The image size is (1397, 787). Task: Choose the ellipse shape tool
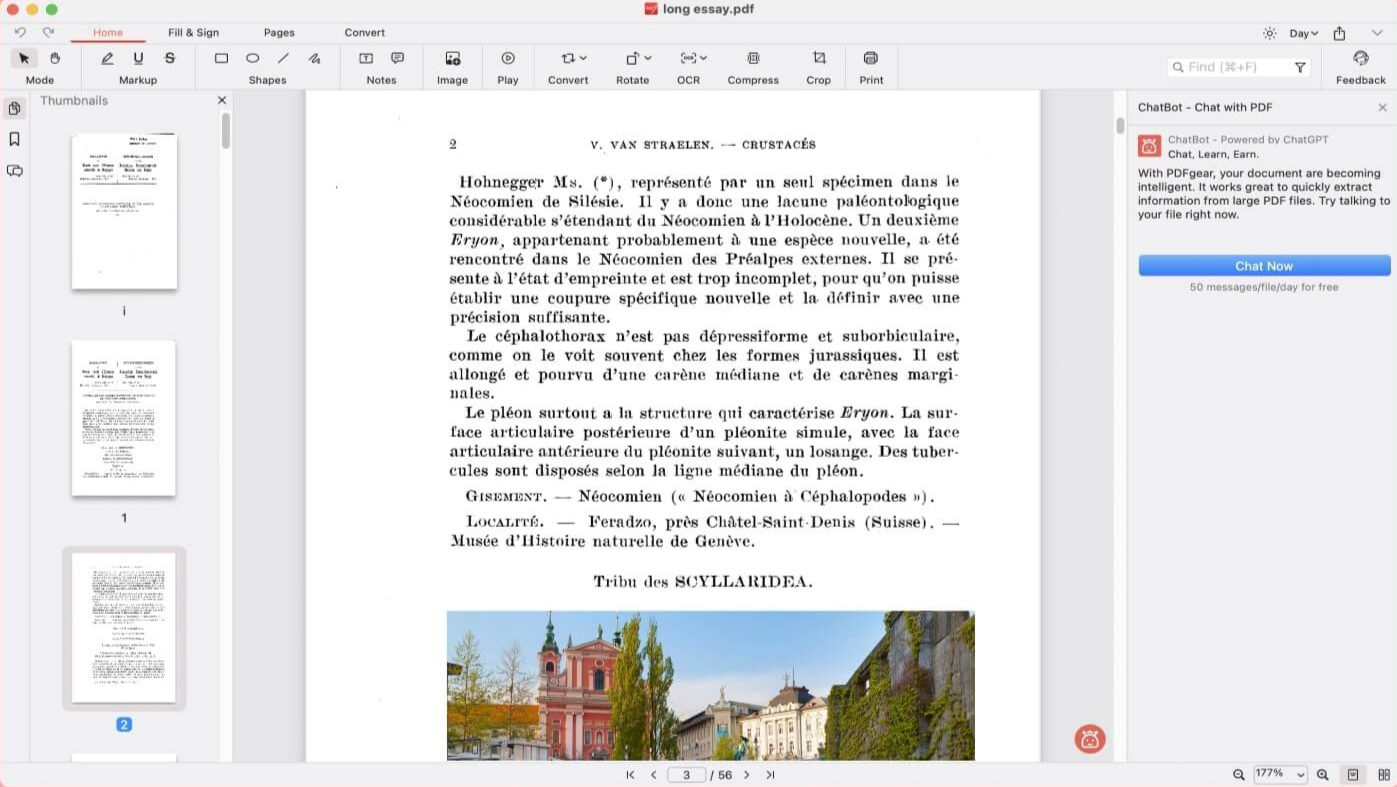pos(252,59)
